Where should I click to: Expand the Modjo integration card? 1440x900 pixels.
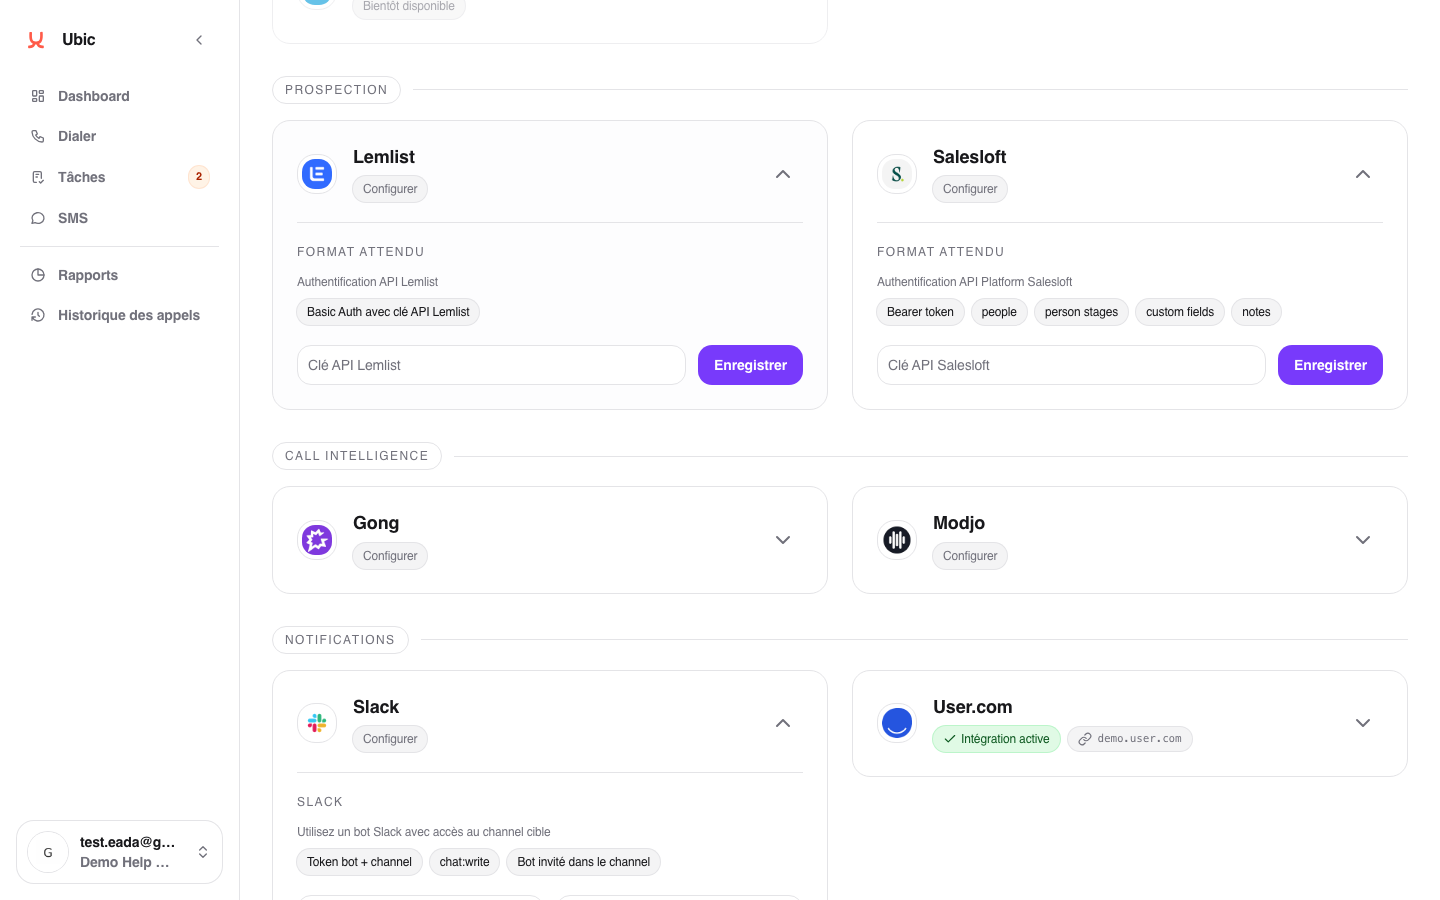pyautogui.click(x=1363, y=540)
